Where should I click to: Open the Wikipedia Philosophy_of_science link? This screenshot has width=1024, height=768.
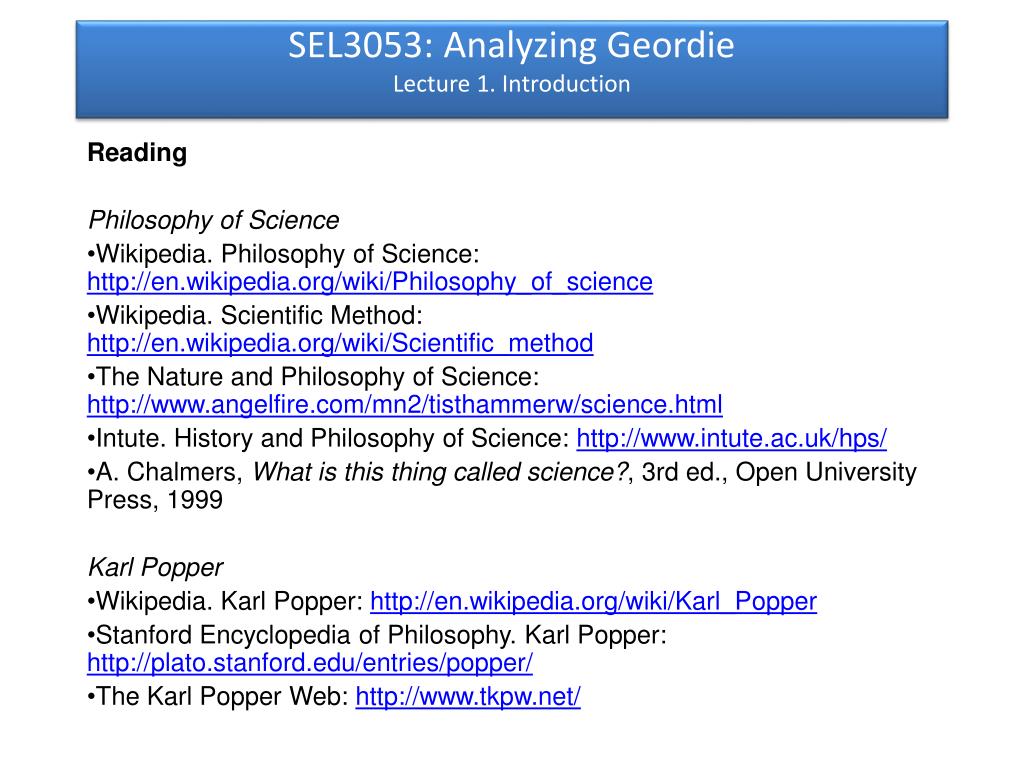pos(370,282)
